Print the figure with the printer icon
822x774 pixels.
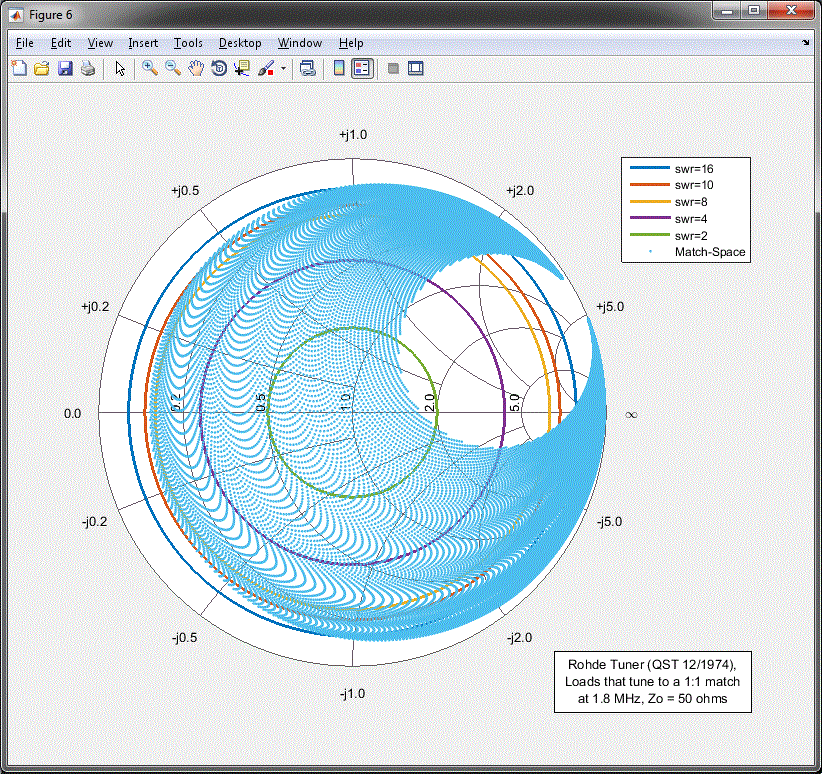(x=88, y=69)
